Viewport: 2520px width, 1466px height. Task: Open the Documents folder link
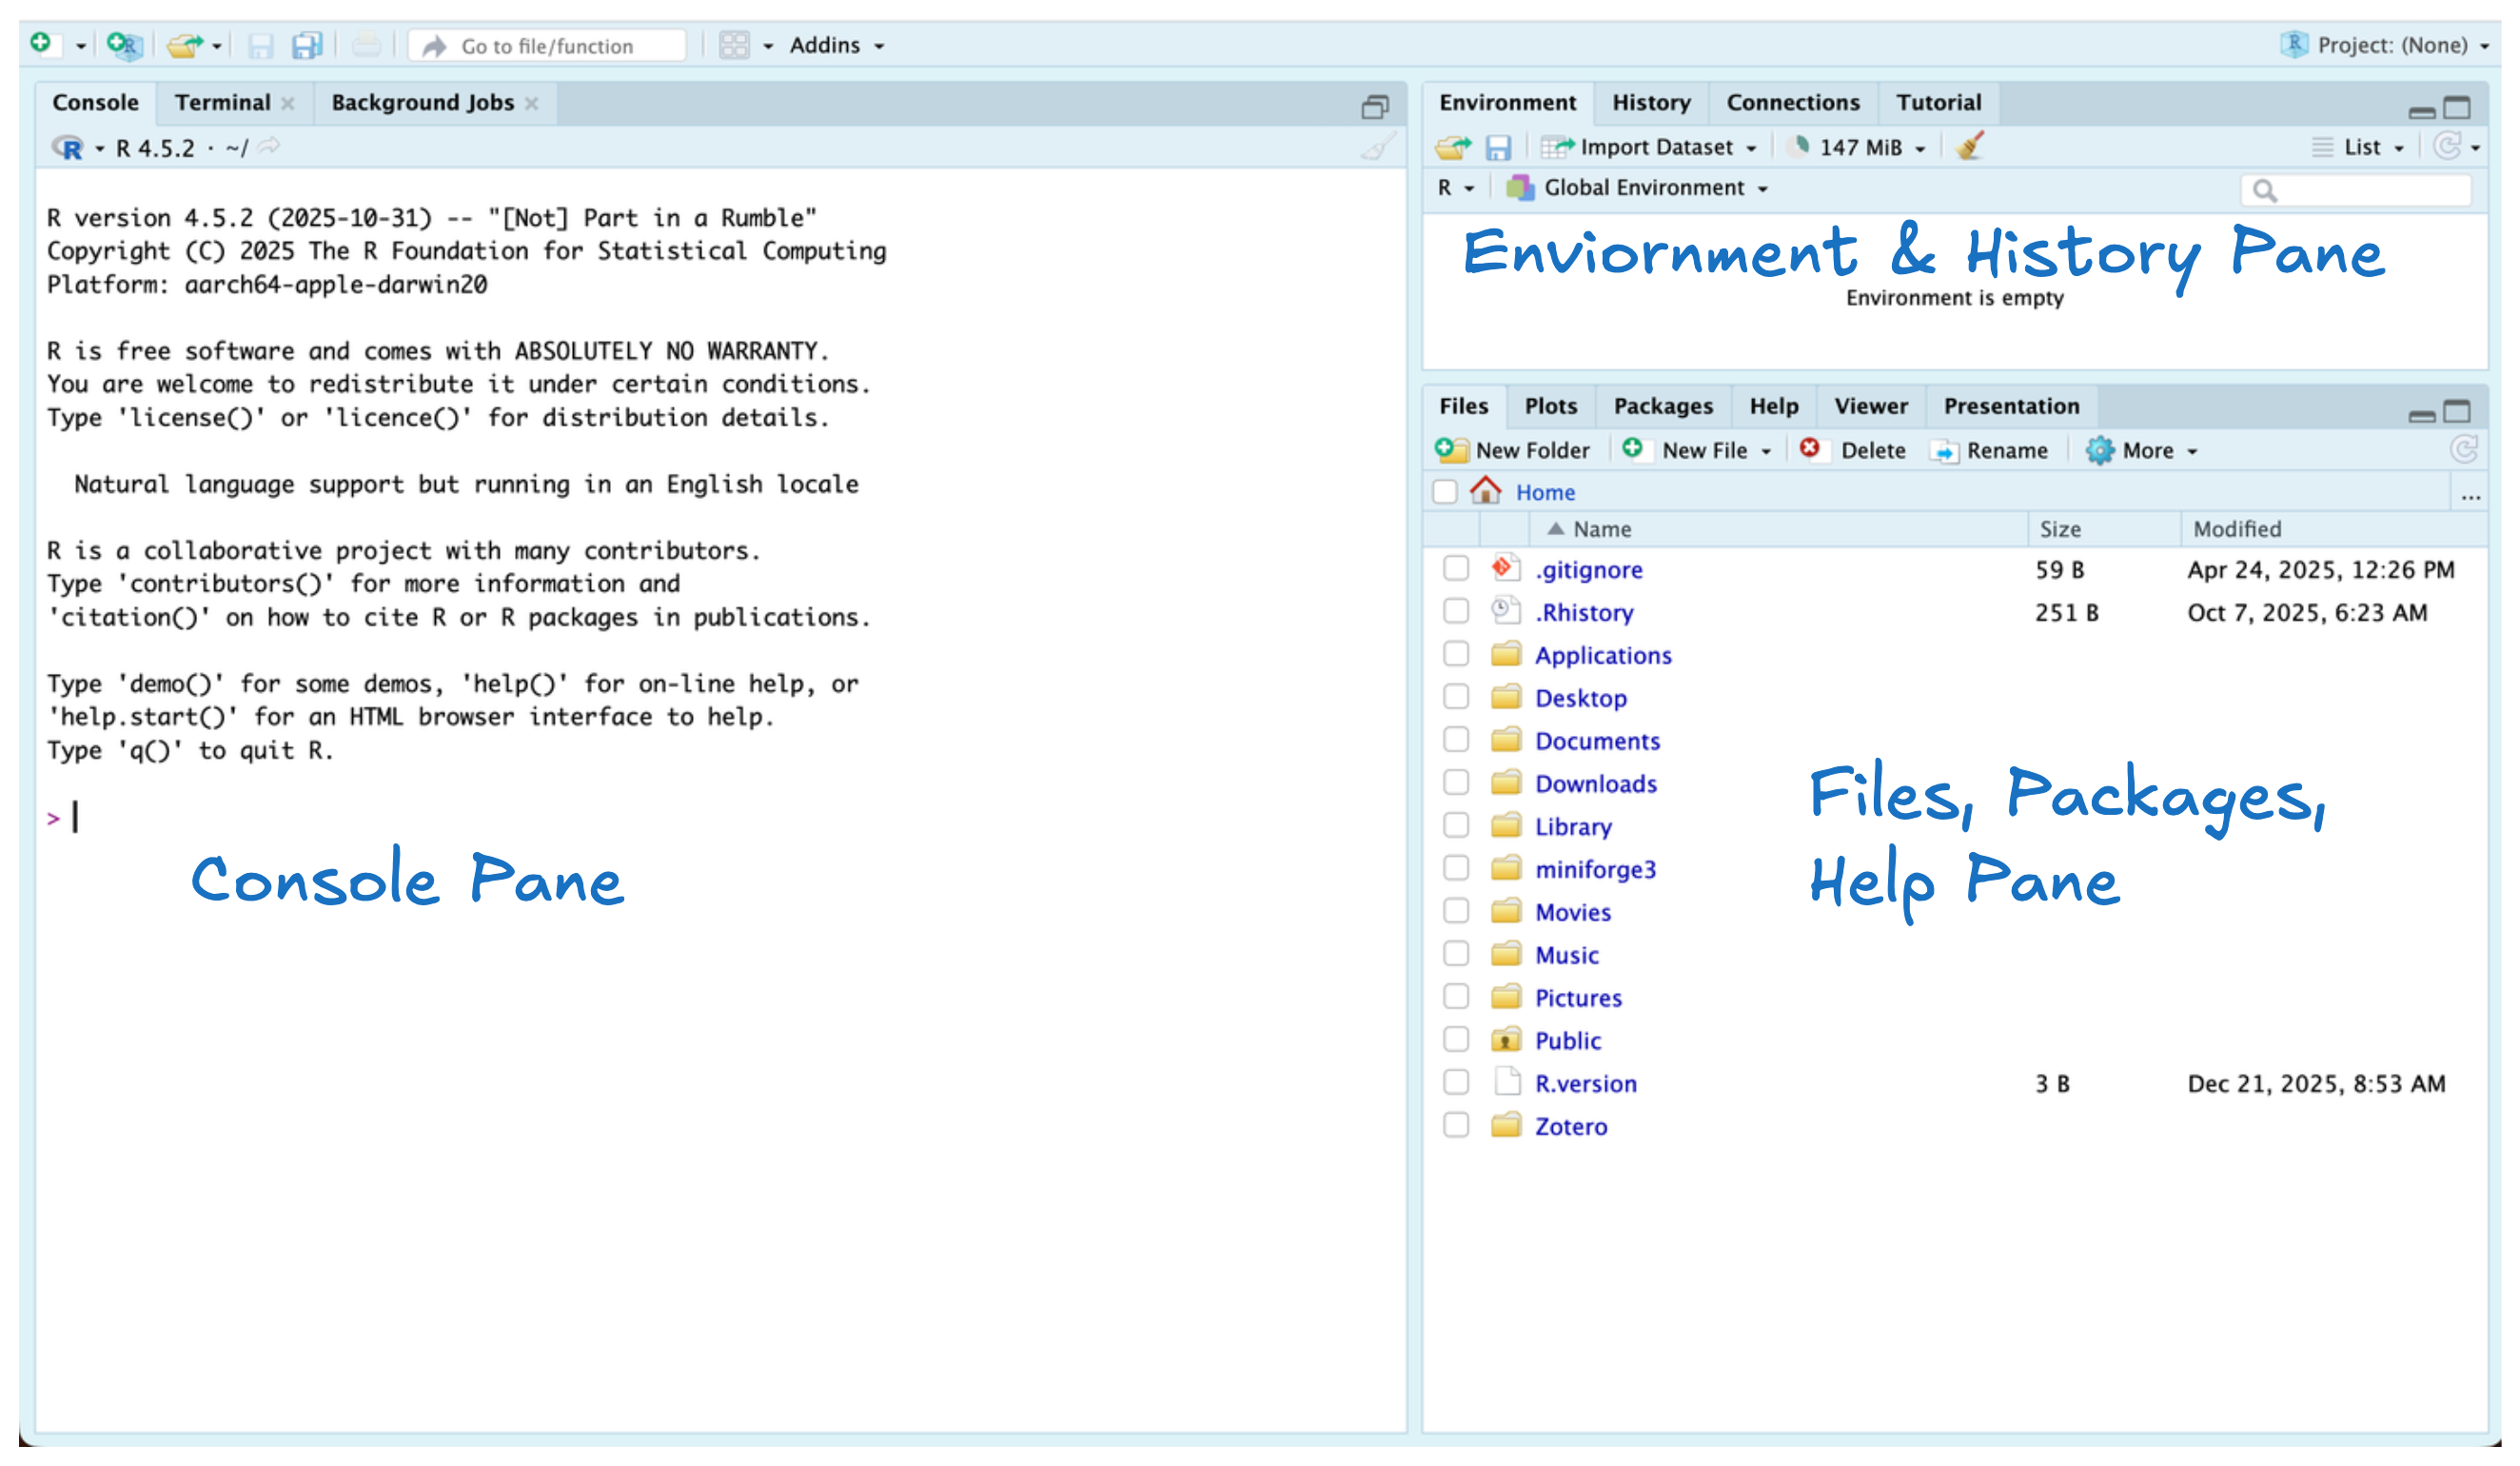(x=1596, y=740)
